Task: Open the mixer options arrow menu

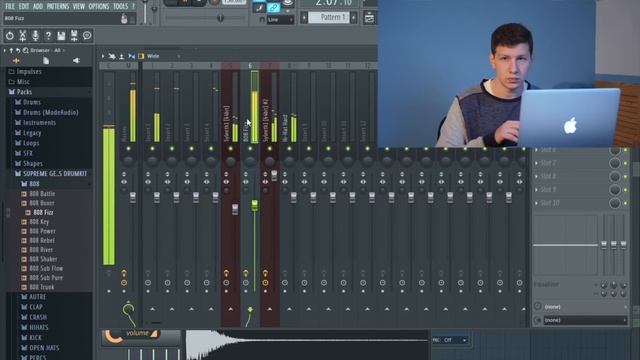Action: [x=103, y=56]
